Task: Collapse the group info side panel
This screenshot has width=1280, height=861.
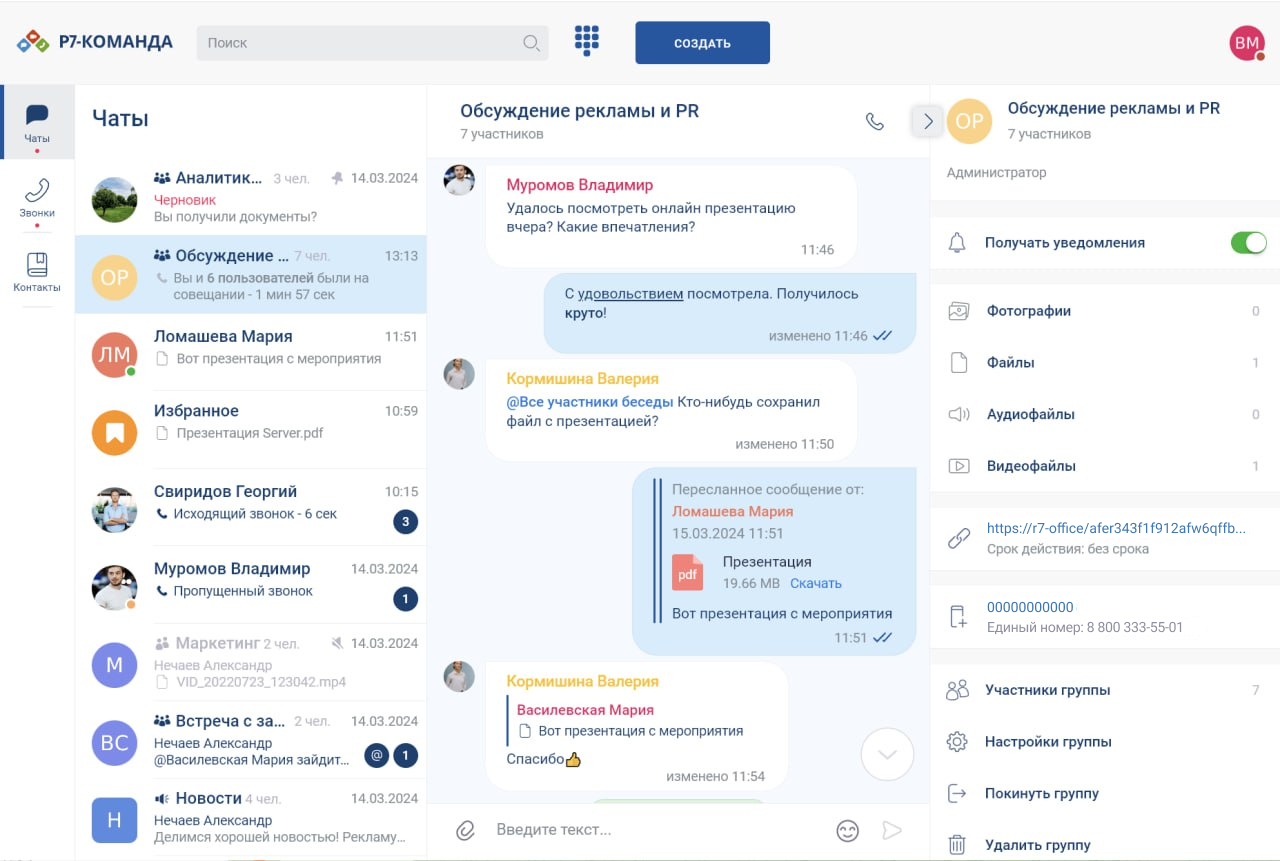Action: click(x=927, y=121)
